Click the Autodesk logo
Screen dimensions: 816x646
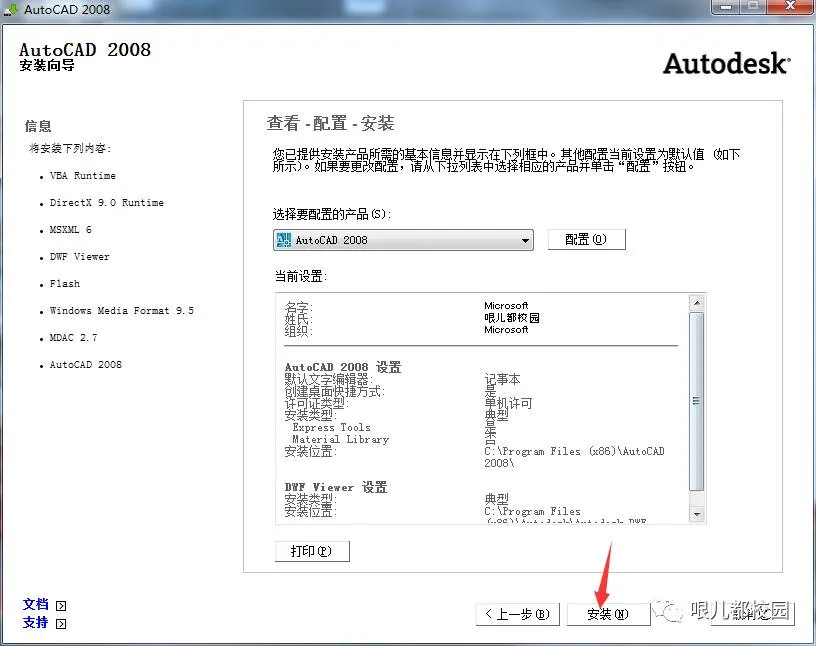pos(726,63)
